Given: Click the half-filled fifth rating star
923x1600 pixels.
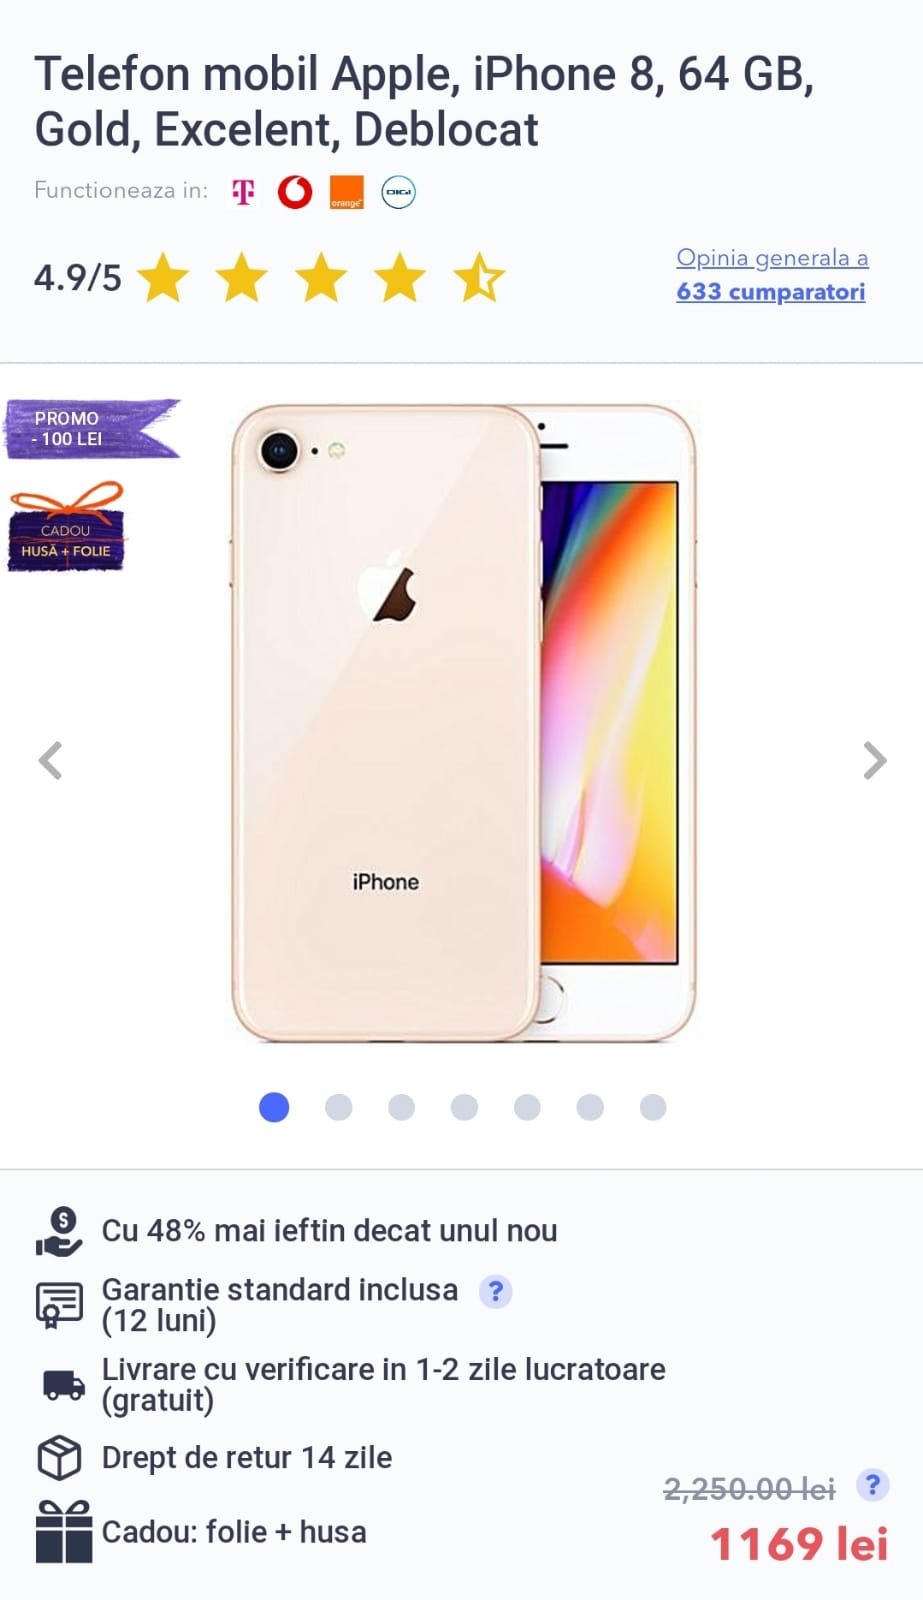Looking at the screenshot, I should 480,277.
